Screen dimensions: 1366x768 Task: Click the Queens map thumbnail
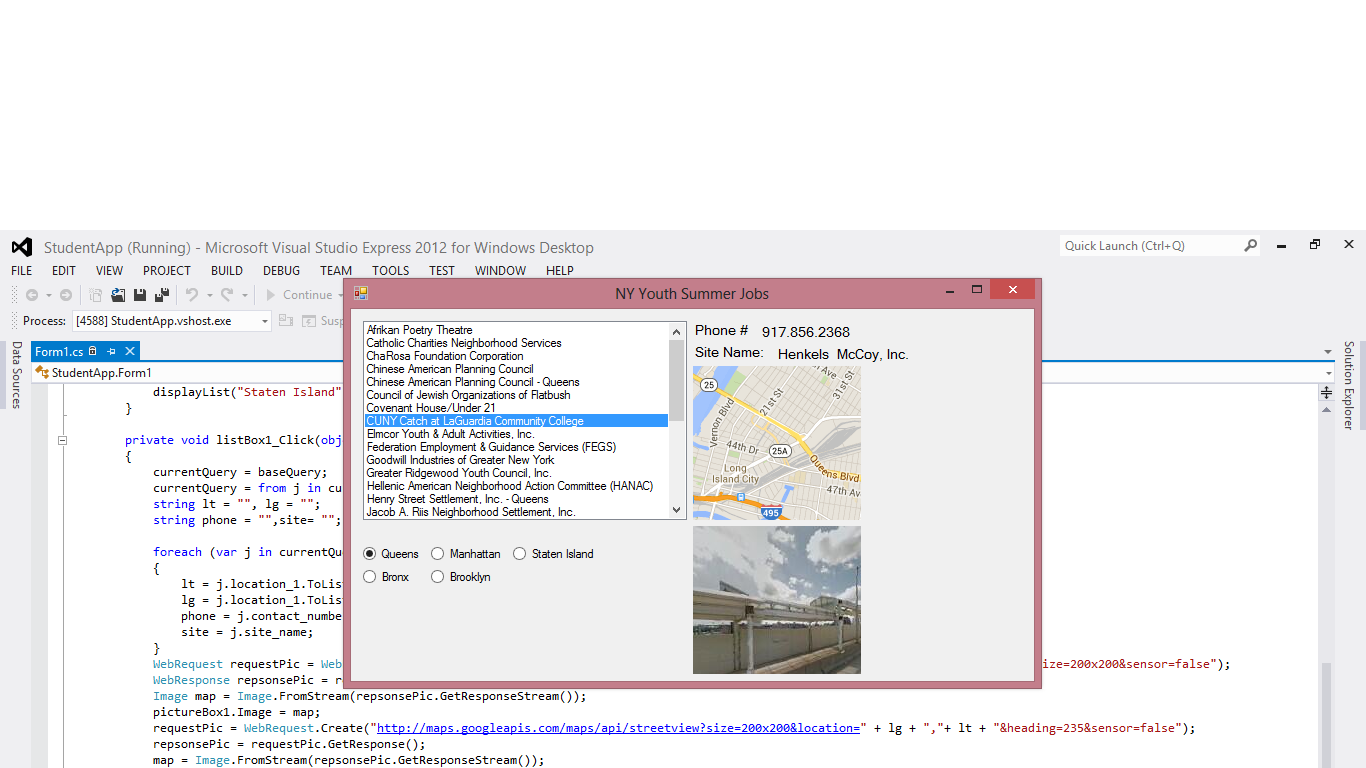coord(777,443)
